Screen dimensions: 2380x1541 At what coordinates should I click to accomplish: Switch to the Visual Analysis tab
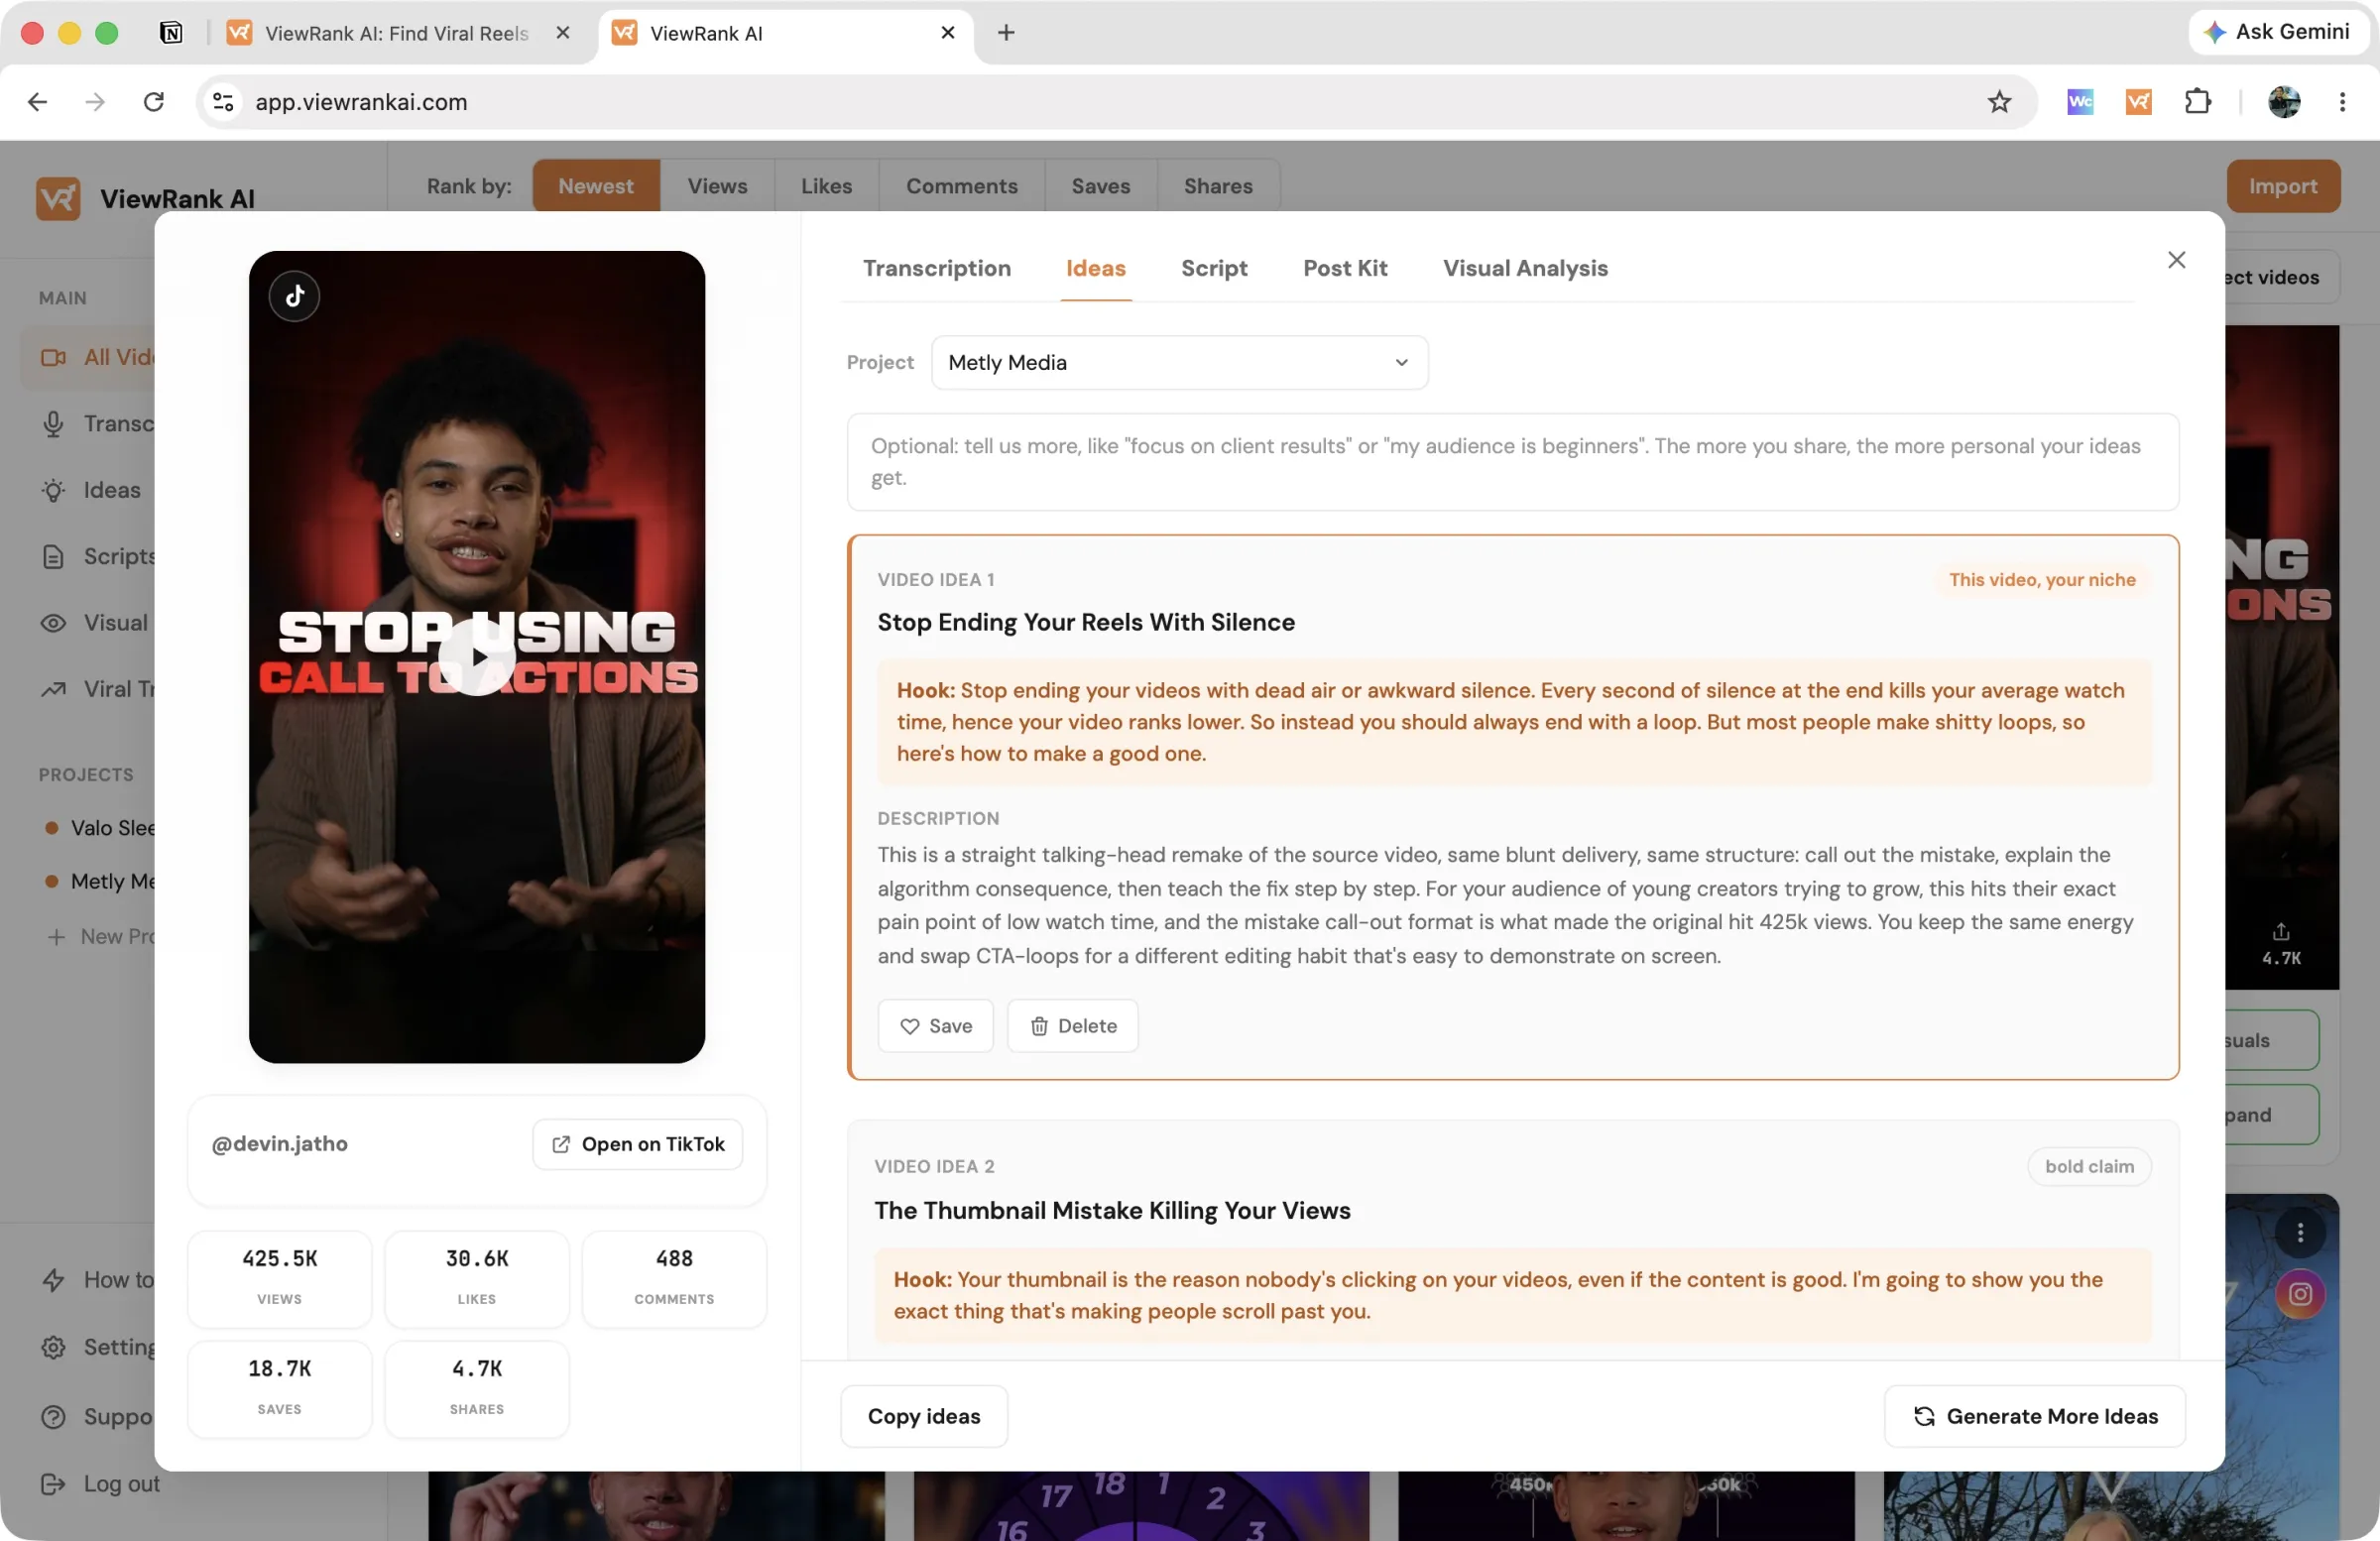click(1525, 268)
